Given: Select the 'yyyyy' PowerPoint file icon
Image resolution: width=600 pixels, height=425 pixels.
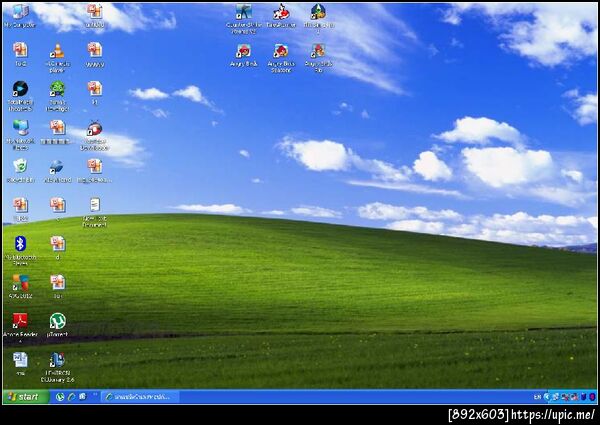Looking at the screenshot, I should (95, 55).
